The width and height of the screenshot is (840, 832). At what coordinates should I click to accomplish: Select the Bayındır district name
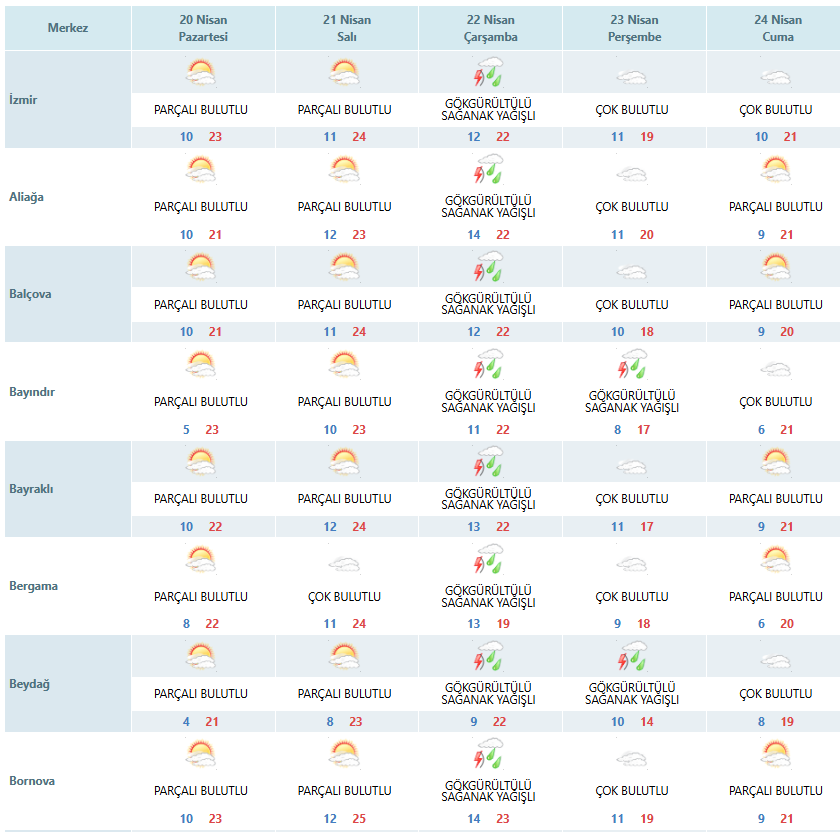coord(31,392)
